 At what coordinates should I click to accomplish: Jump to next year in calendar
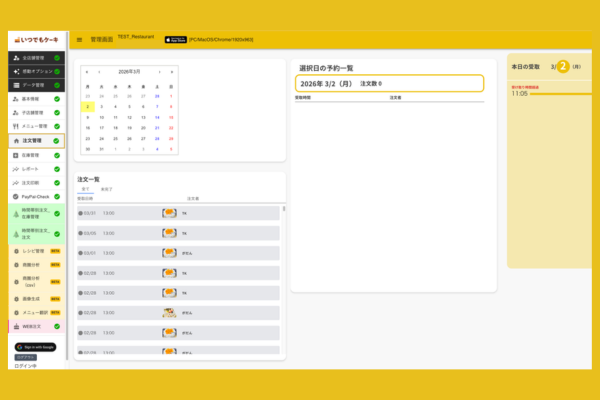point(171,72)
